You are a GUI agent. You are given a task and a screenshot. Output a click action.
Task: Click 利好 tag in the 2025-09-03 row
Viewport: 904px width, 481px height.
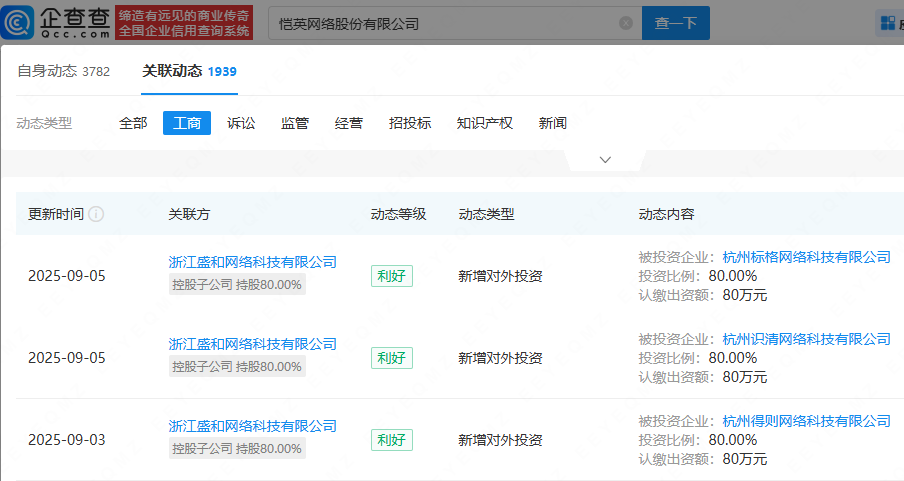pyautogui.click(x=391, y=440)
